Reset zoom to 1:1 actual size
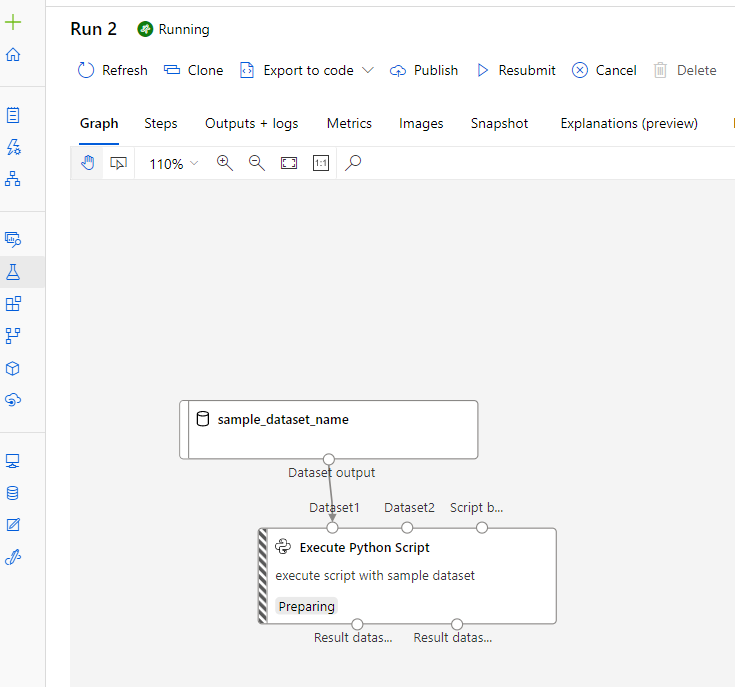The height and width of the screenshot is (687, 735). click(x=321, y=163)
